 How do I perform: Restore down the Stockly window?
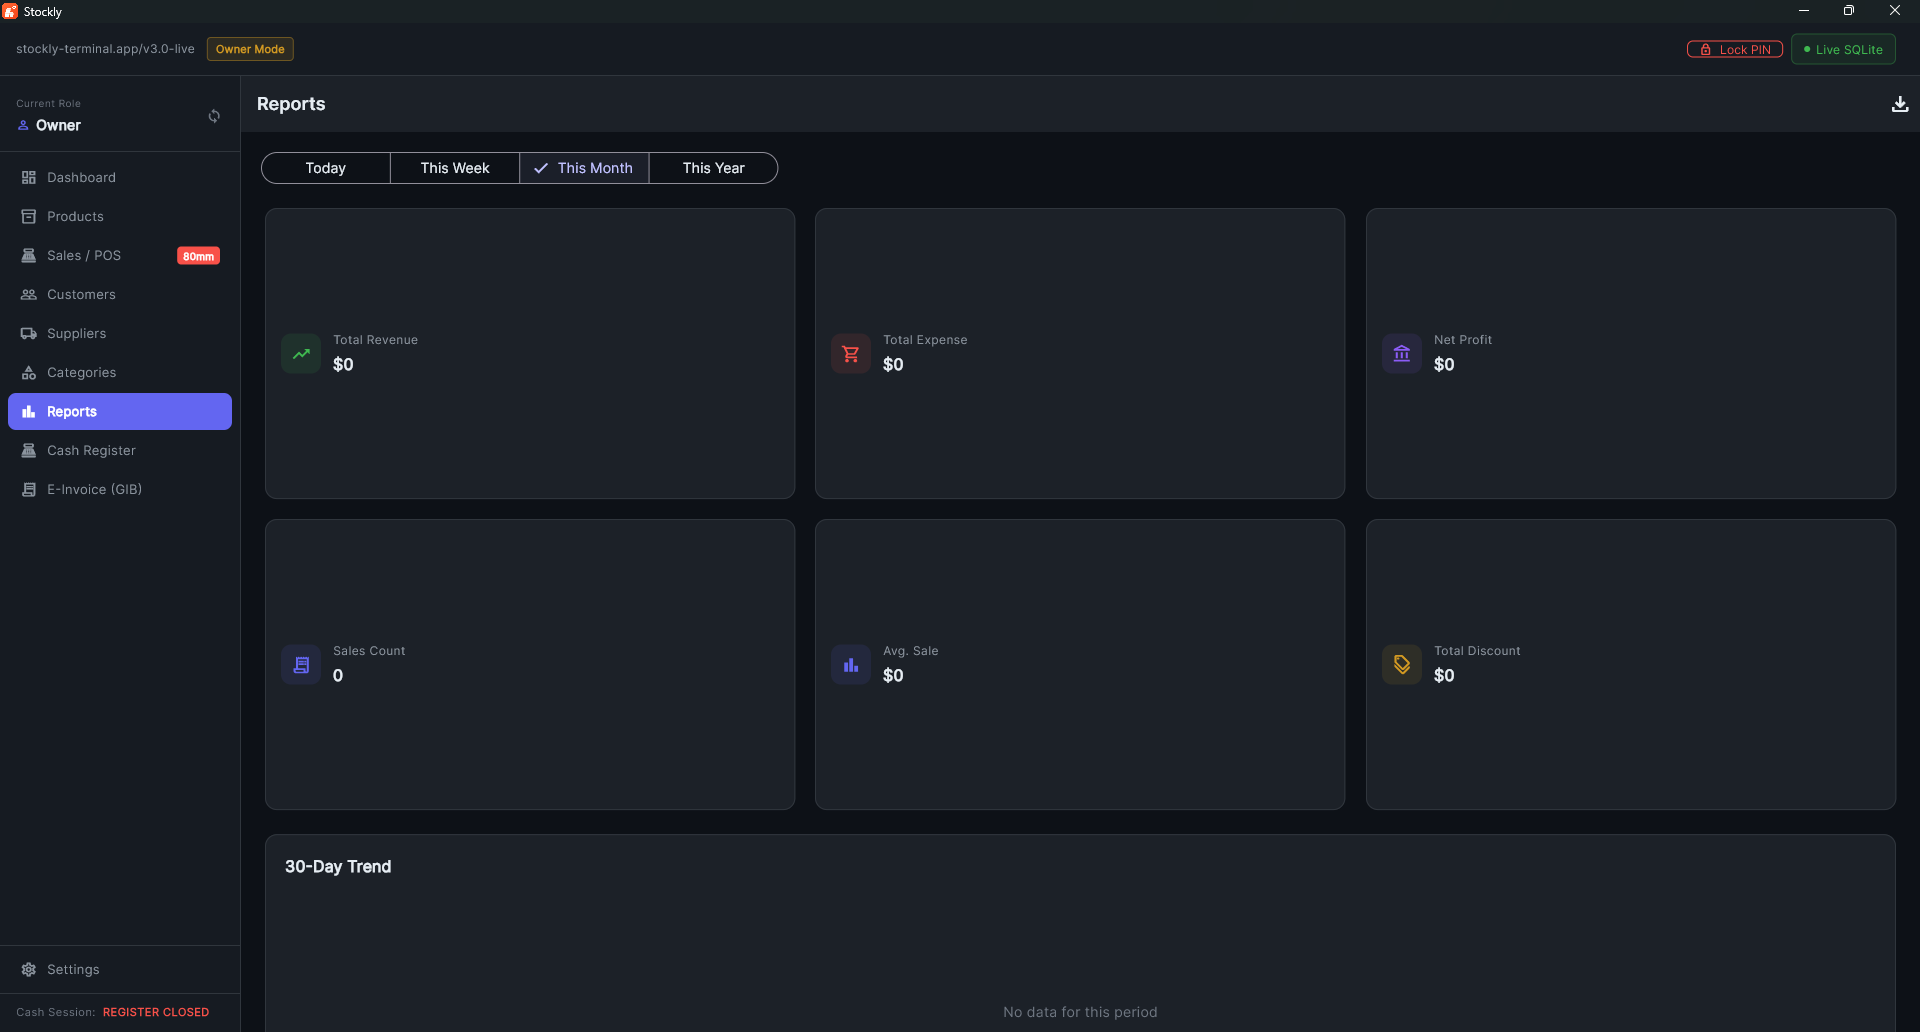pyautogui.click(x=1849, y=11)
